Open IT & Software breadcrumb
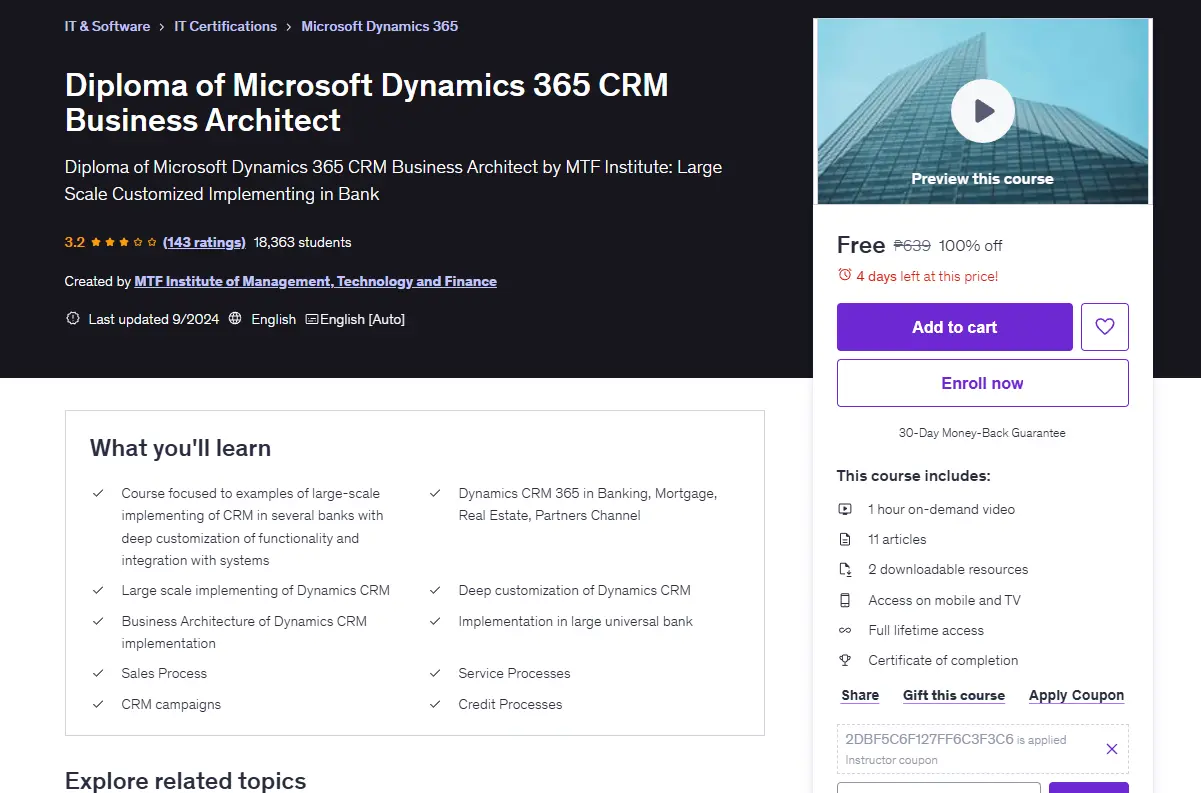This screenshot has width=1201, height=793. pos(107,26)
